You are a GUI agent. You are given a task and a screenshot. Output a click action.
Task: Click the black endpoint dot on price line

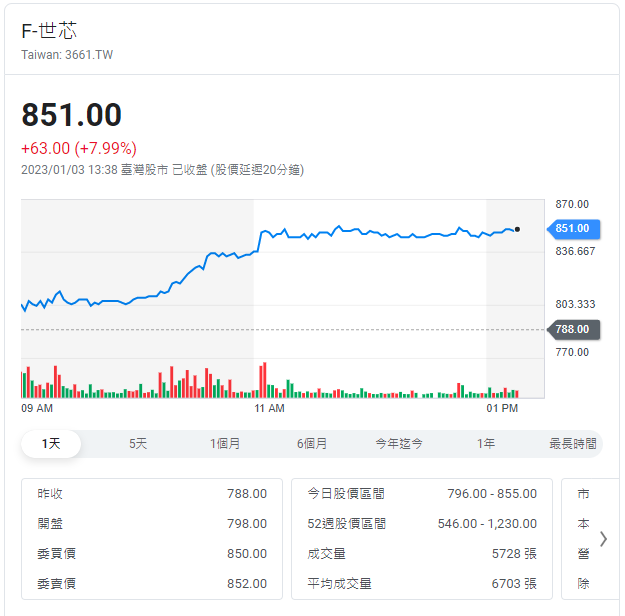[517, 230]
